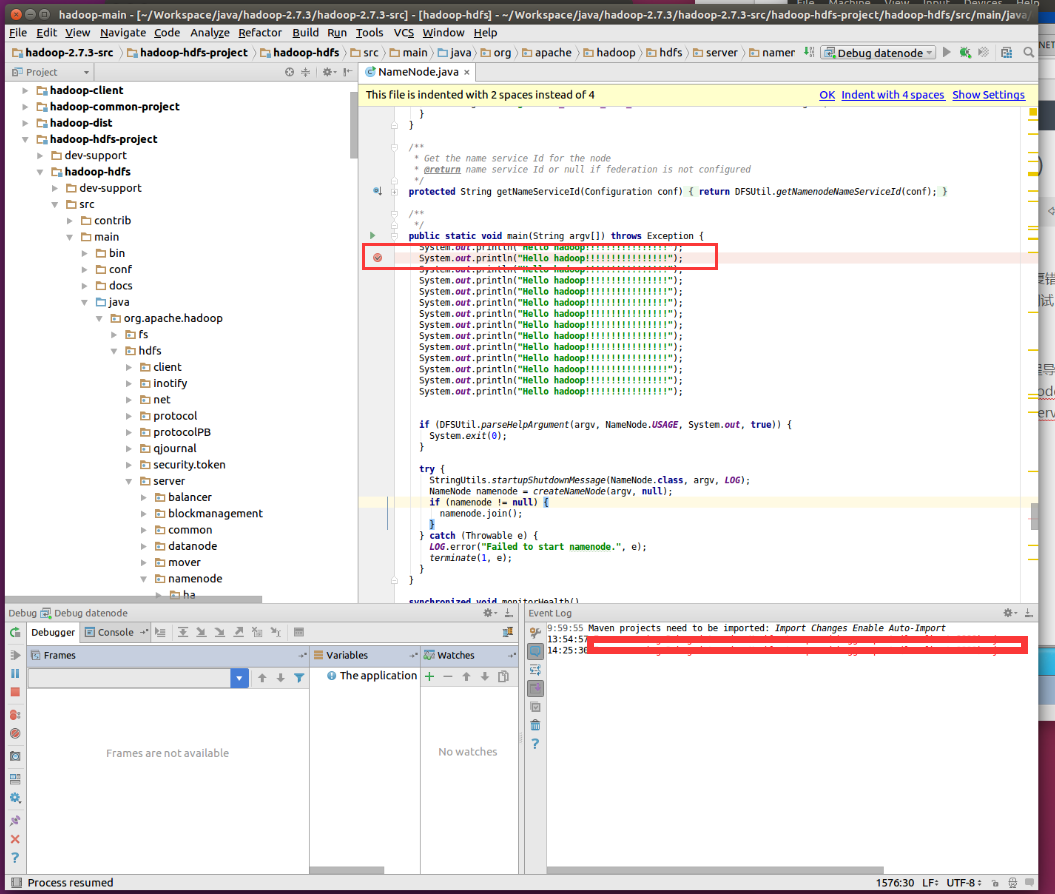
Task: Click the Make Project build icon
Action: click(809, 52)
